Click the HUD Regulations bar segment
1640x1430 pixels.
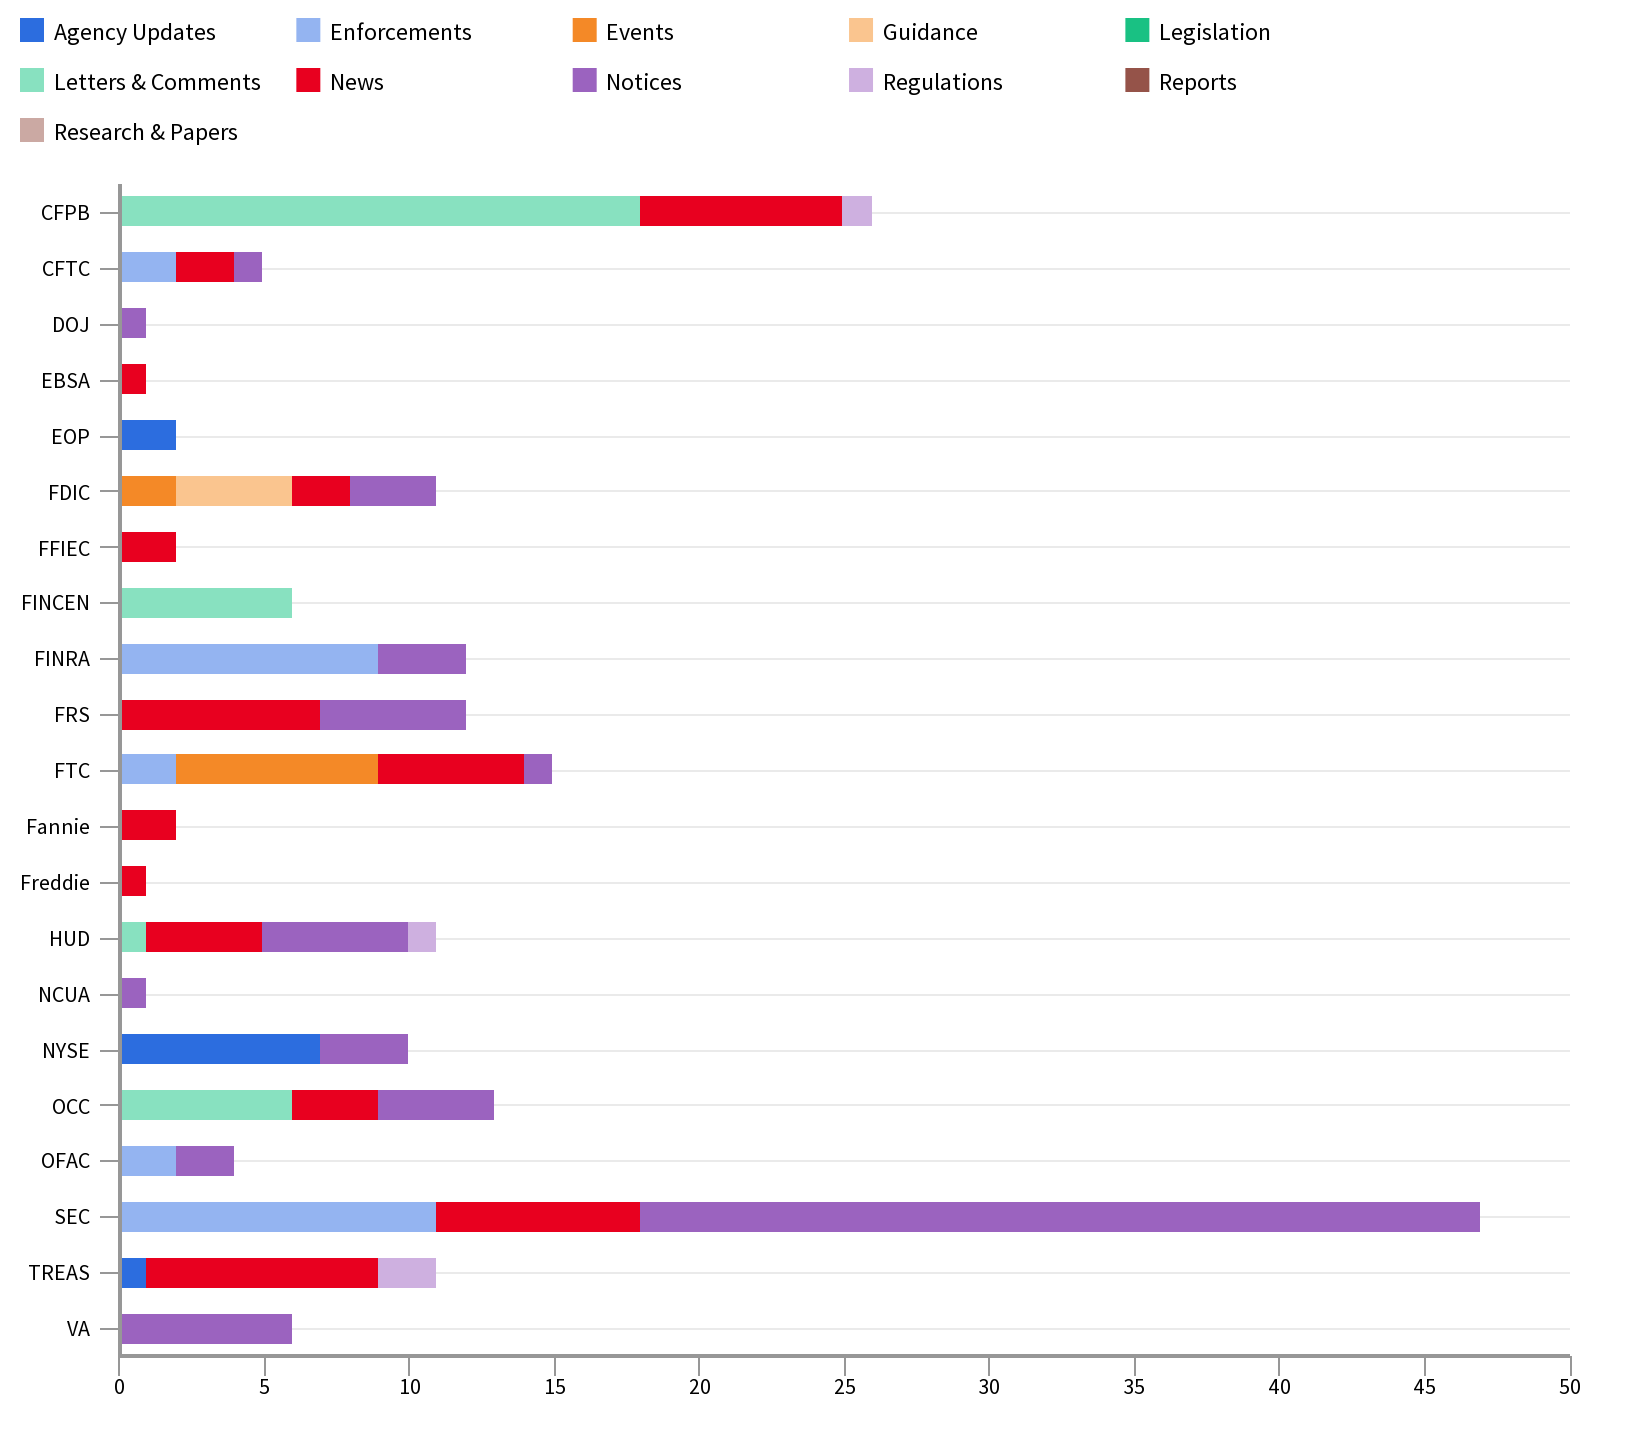point(420,938)
